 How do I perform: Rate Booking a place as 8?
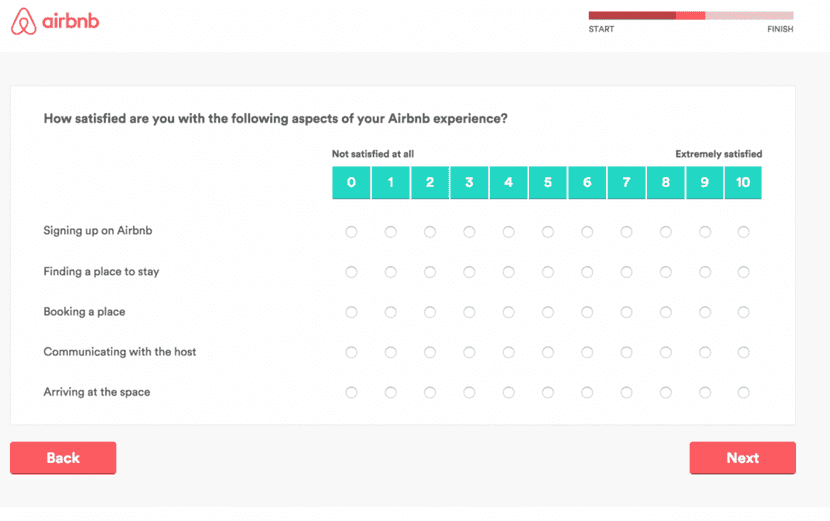pos(665,312)
